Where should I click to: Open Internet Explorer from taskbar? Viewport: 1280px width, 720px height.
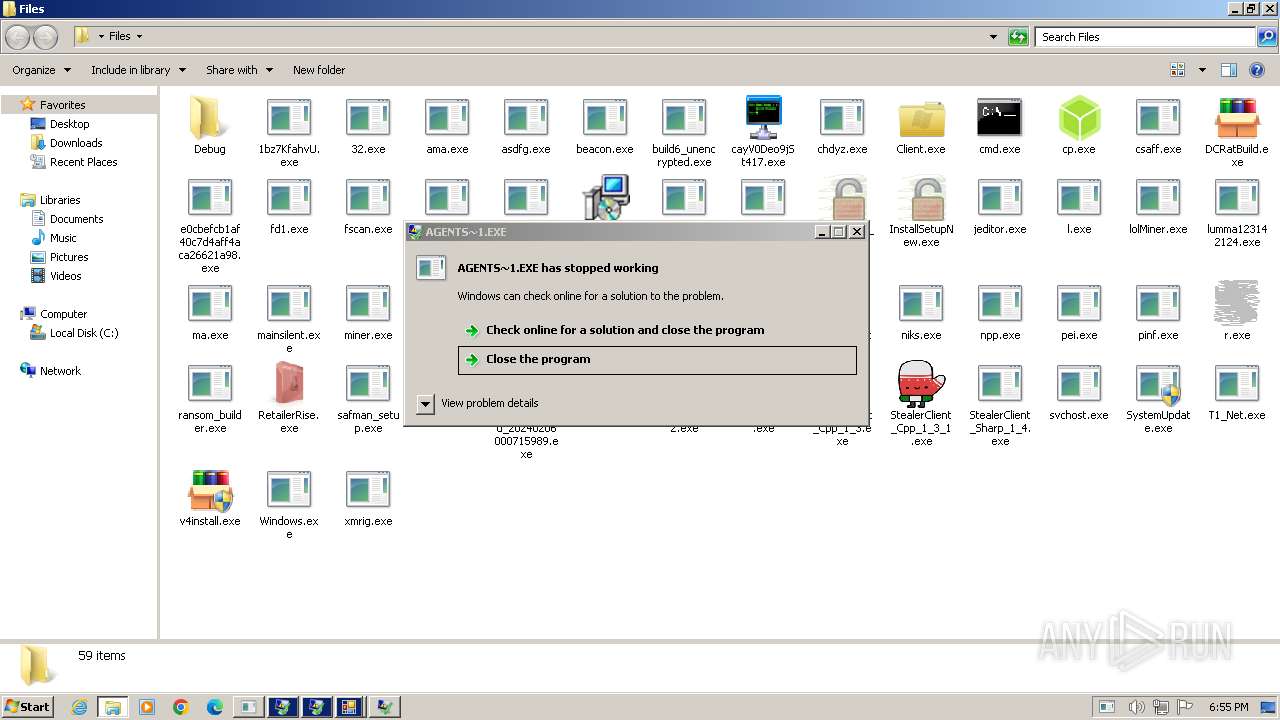pyautogui.click(x=79, y=707)
